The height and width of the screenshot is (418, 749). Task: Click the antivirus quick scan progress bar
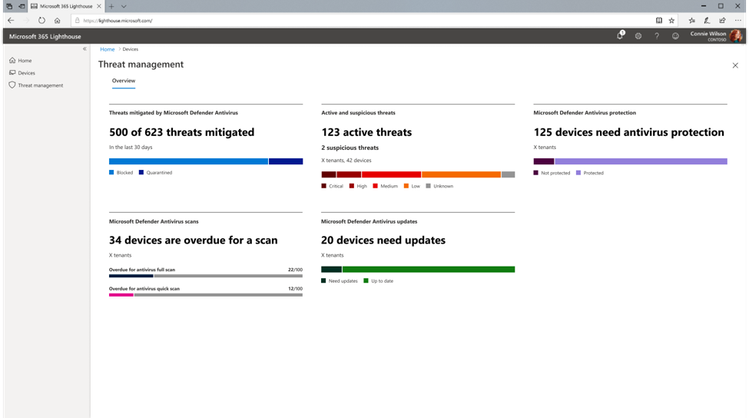click(x=205, y=295)
